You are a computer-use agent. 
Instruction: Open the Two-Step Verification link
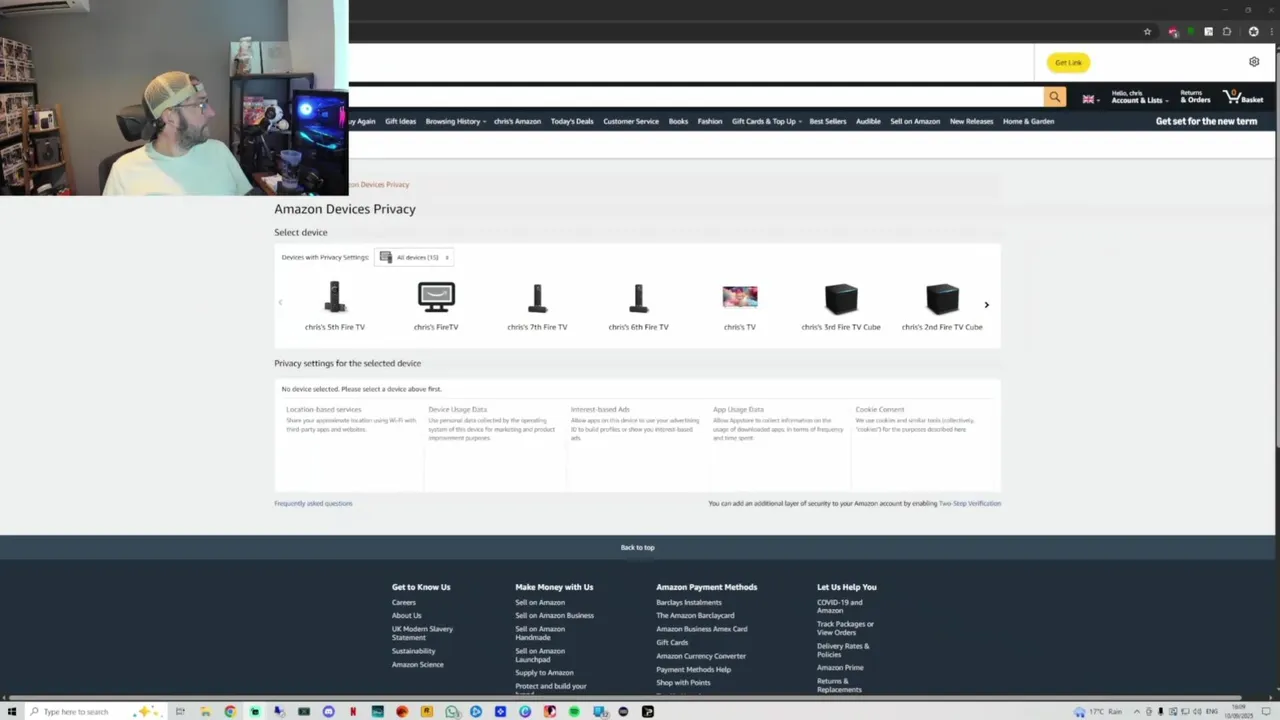[970, 504]
